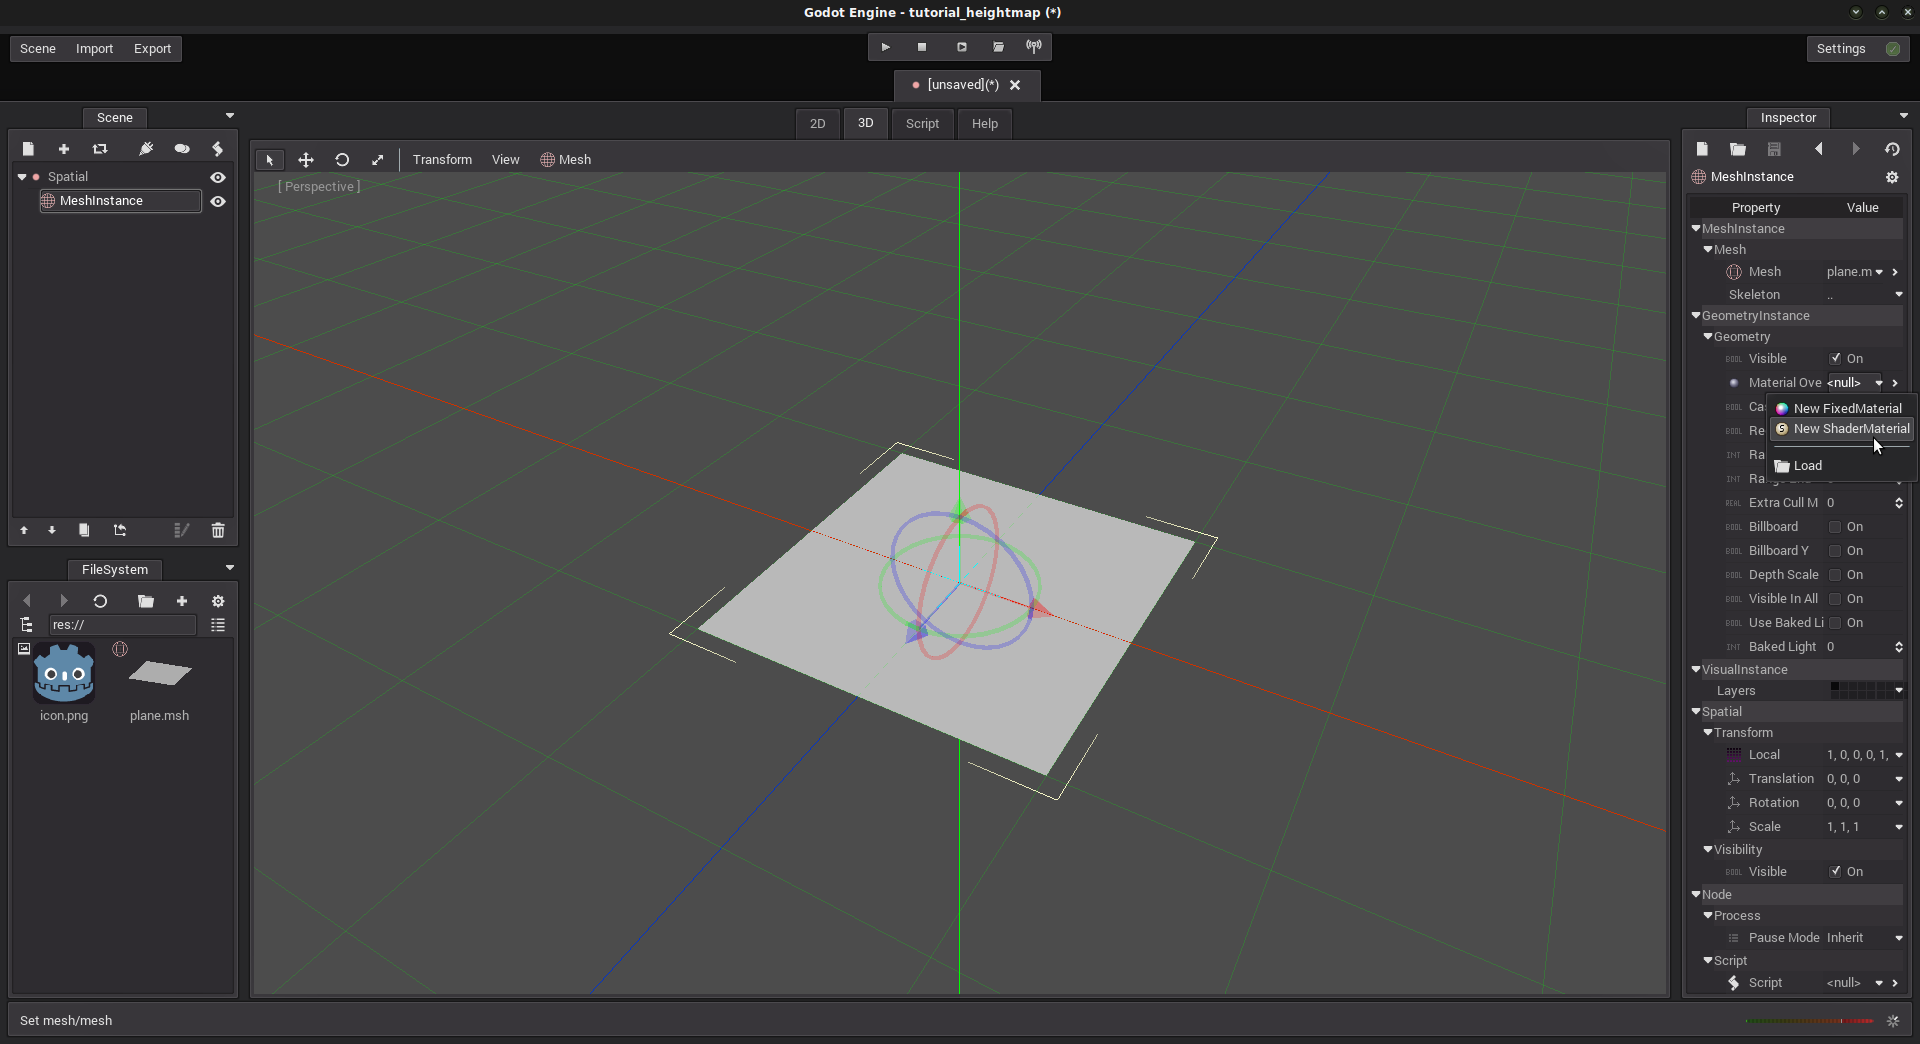
Task: Open the Pause Mode Inherit dropdown
Action: [1898, 938]
